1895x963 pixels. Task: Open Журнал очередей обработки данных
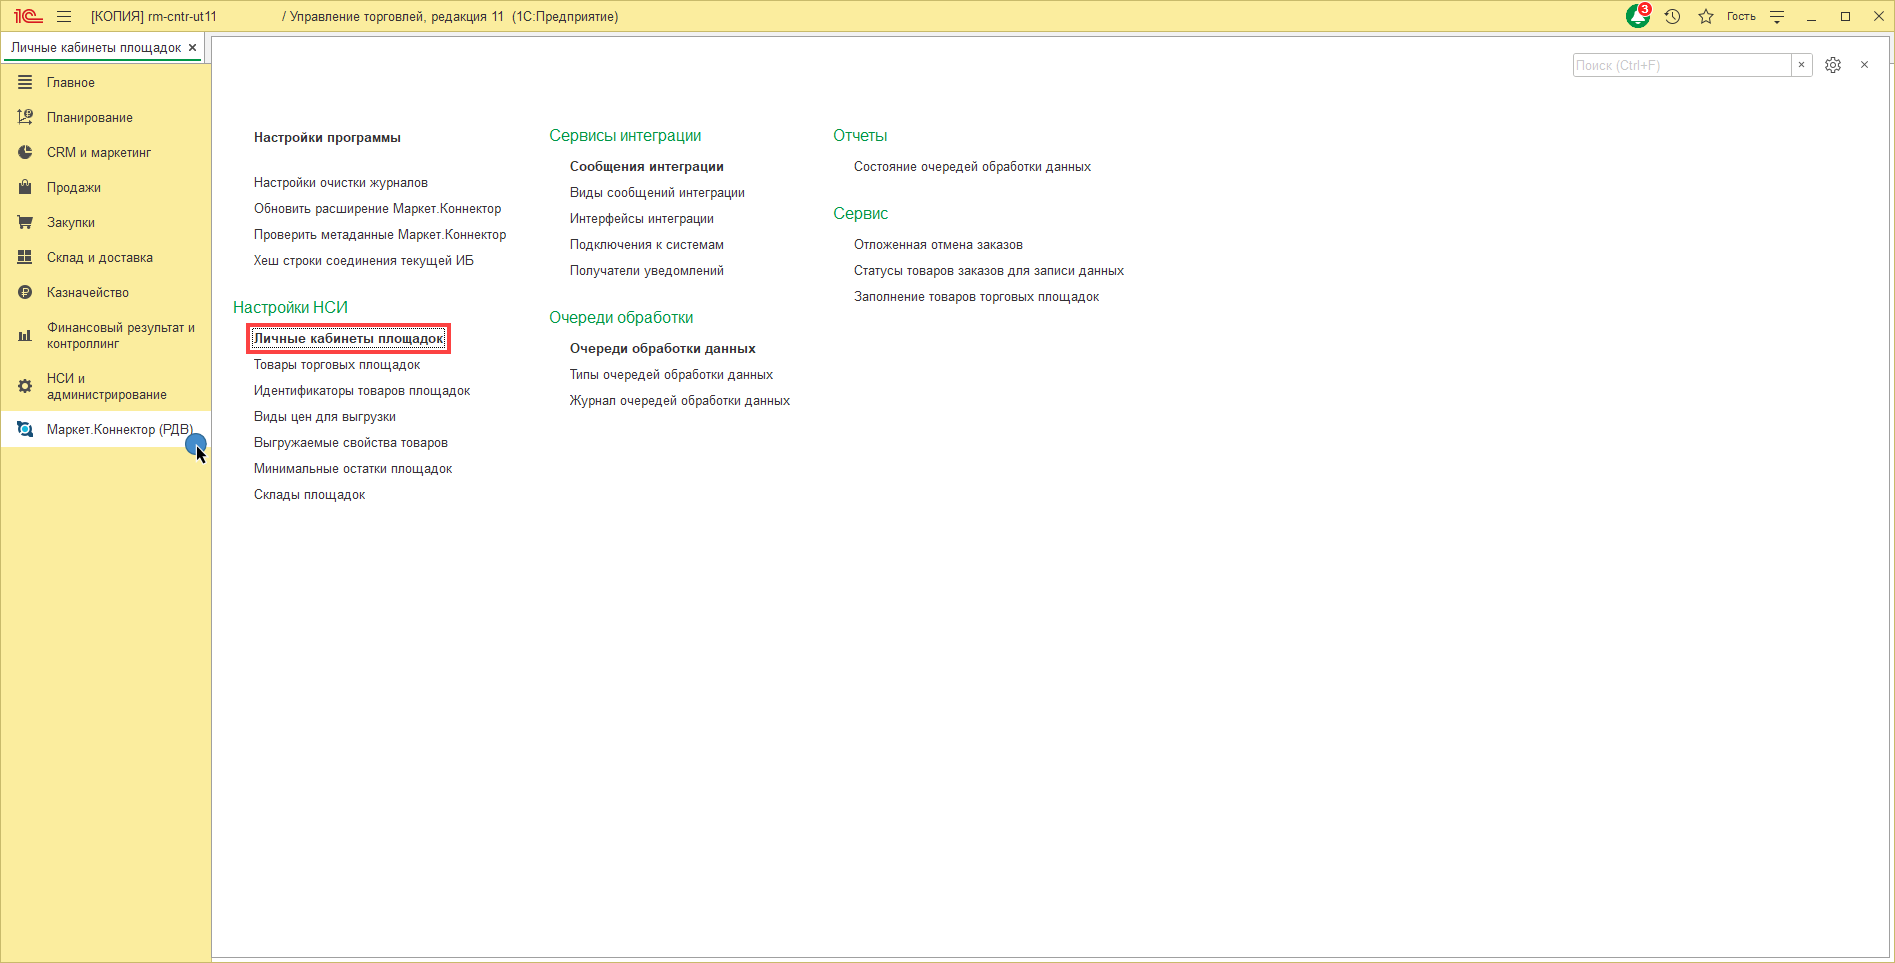click(680, 400)
